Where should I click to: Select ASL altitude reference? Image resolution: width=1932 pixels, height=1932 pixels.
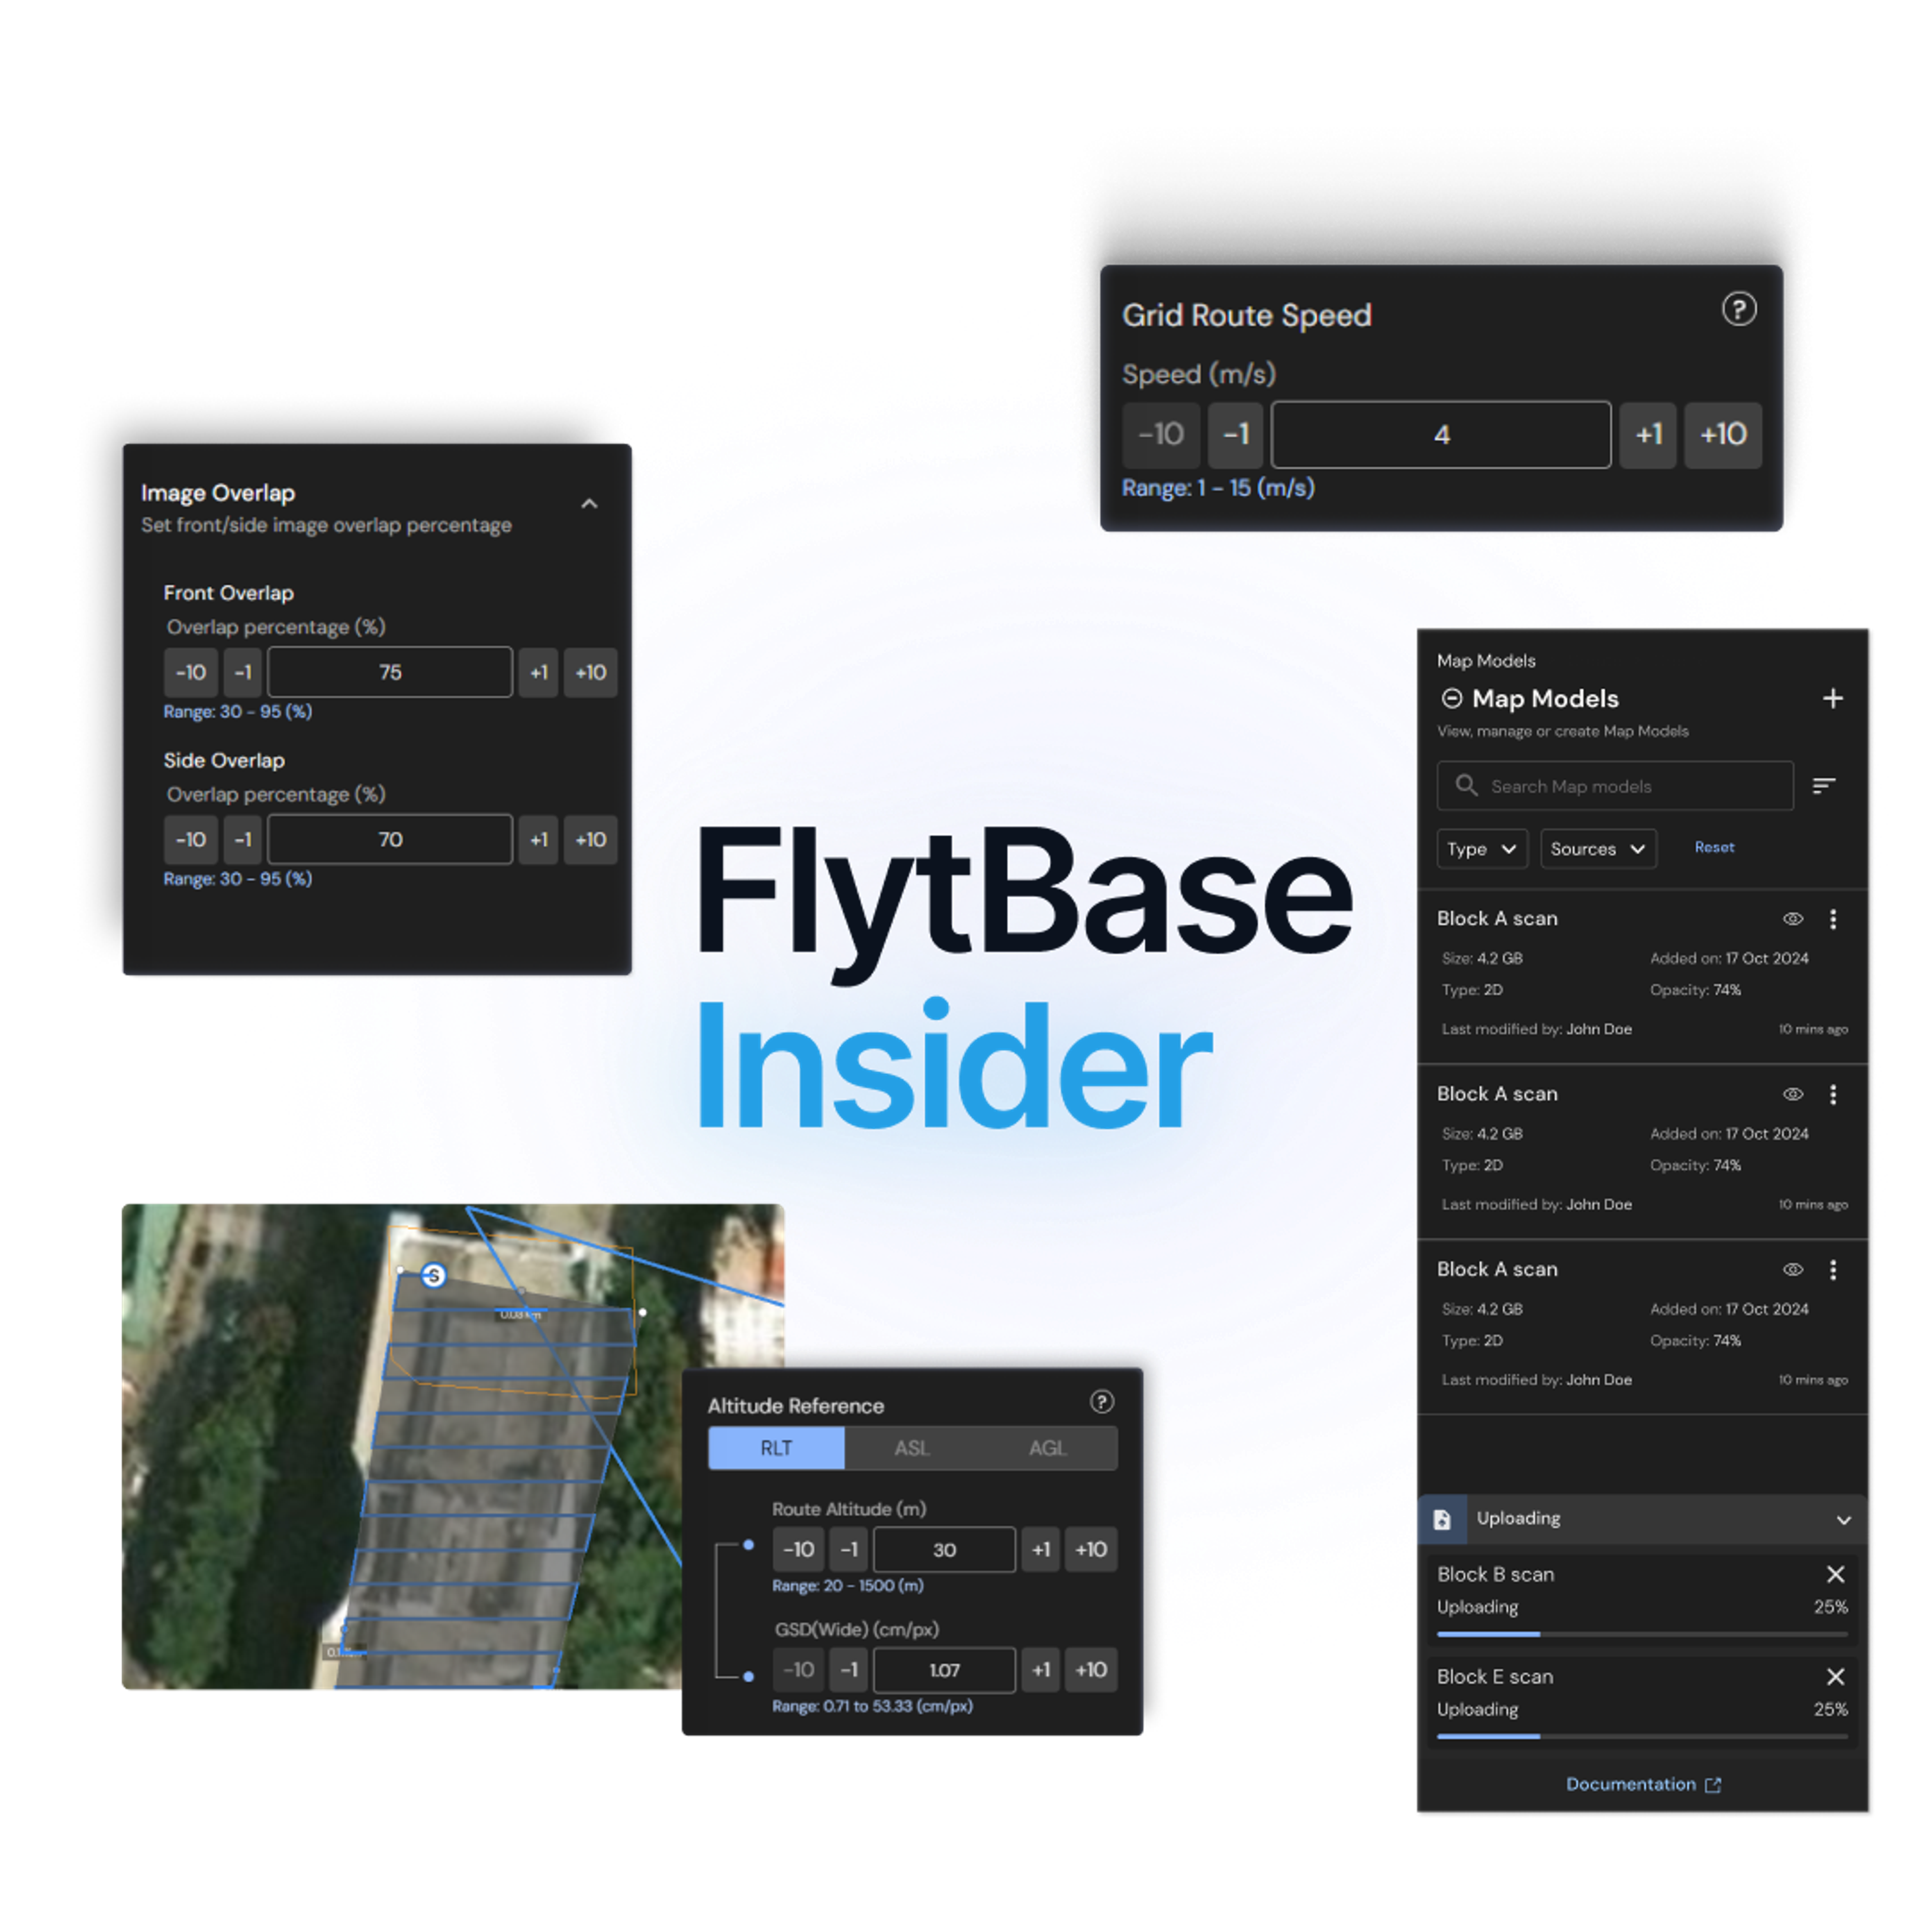(x=911, y=1448)
